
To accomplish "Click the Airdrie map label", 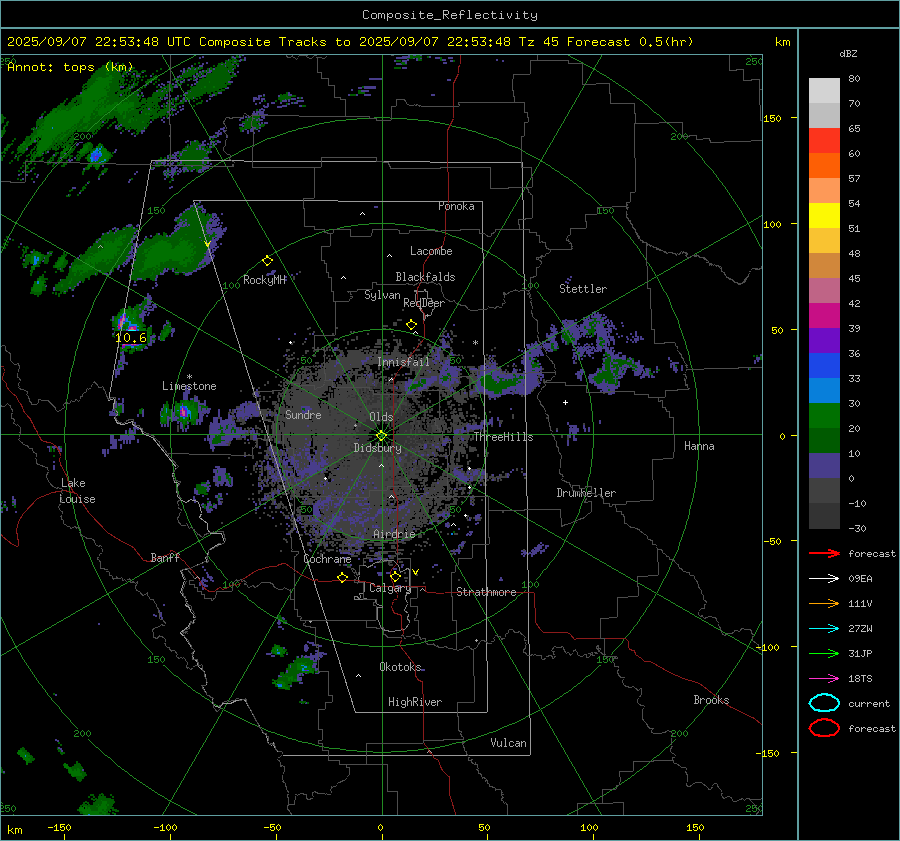I will 394,534.
